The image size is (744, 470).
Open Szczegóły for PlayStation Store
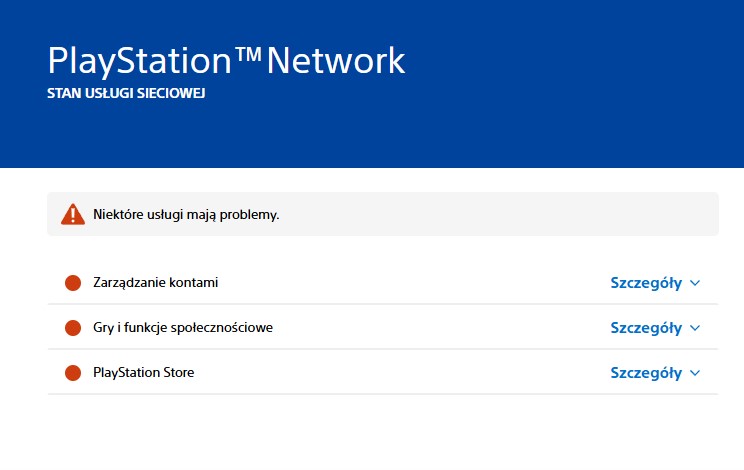point(646,373)
